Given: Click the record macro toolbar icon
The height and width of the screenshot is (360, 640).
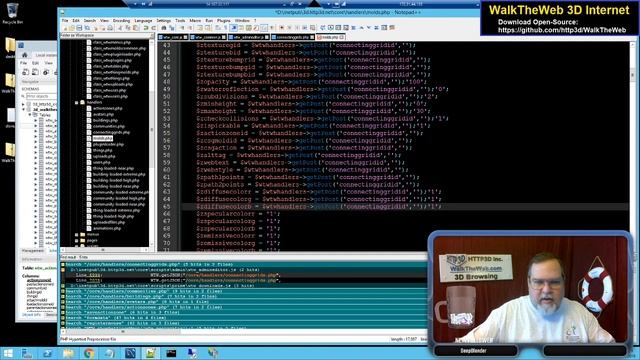Looking at the screenshot, I should (x=282, y=28).
